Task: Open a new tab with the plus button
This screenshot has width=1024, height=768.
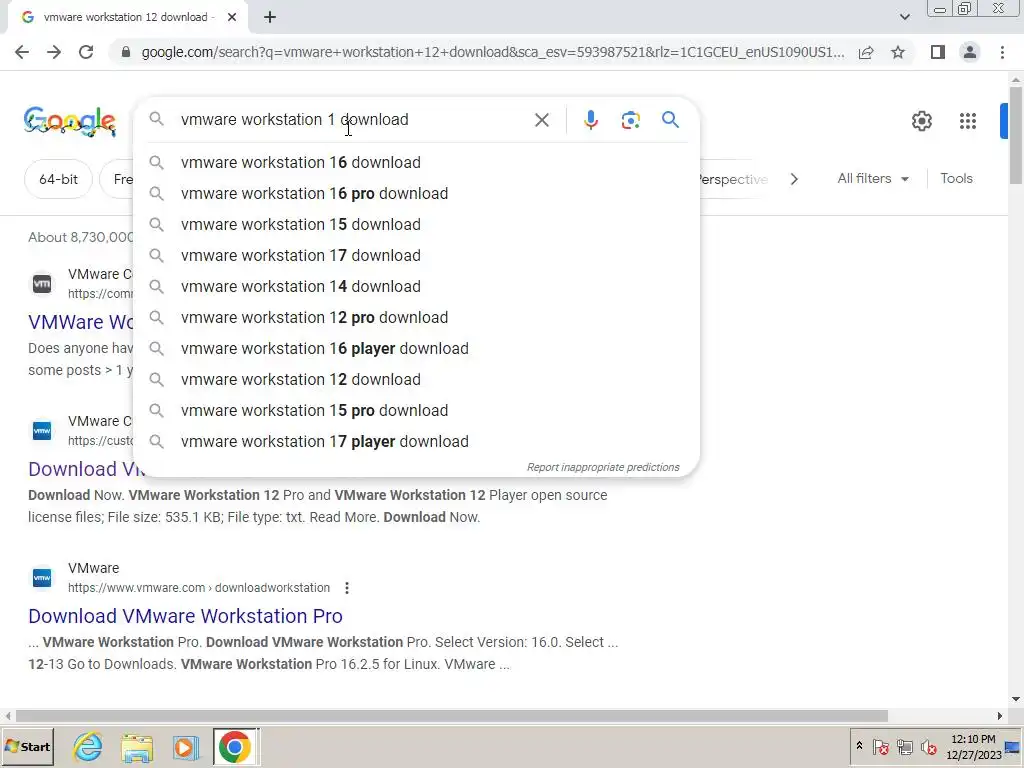Action: (270, 17)
